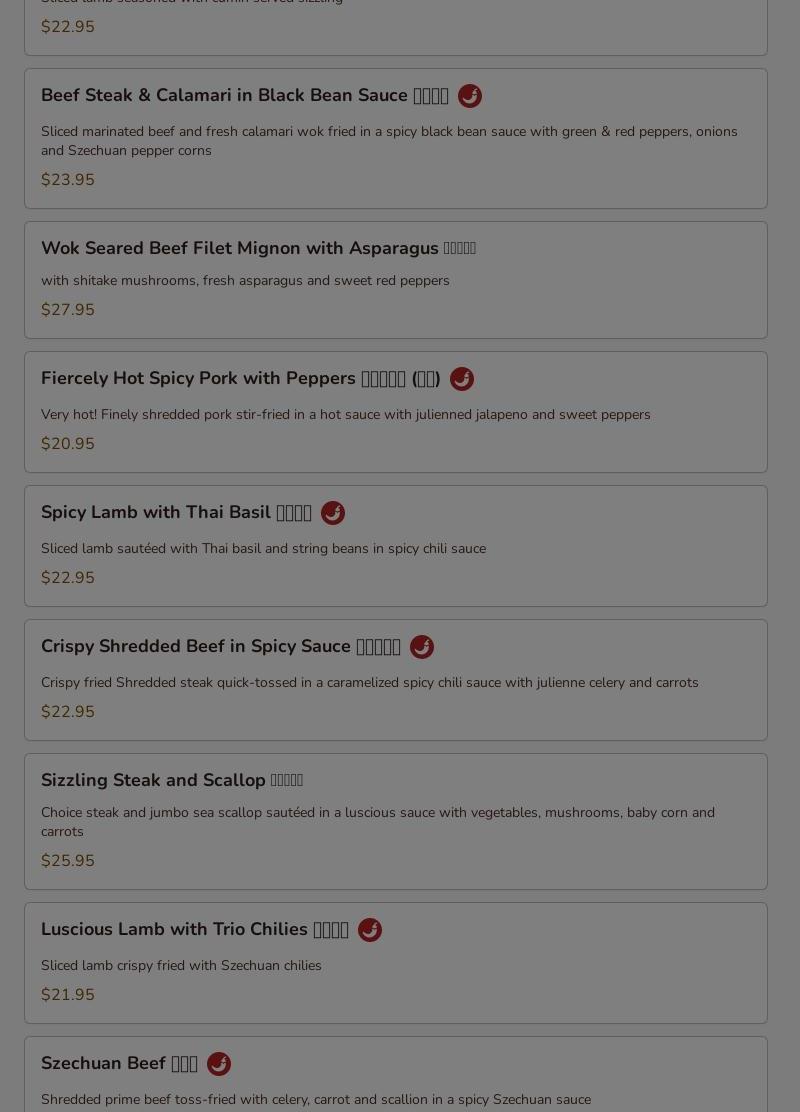The width and height of the screenshot is (800, 1112).
Task: Open Luscious Lamb with Trio Chilies item
Action: 194,929
